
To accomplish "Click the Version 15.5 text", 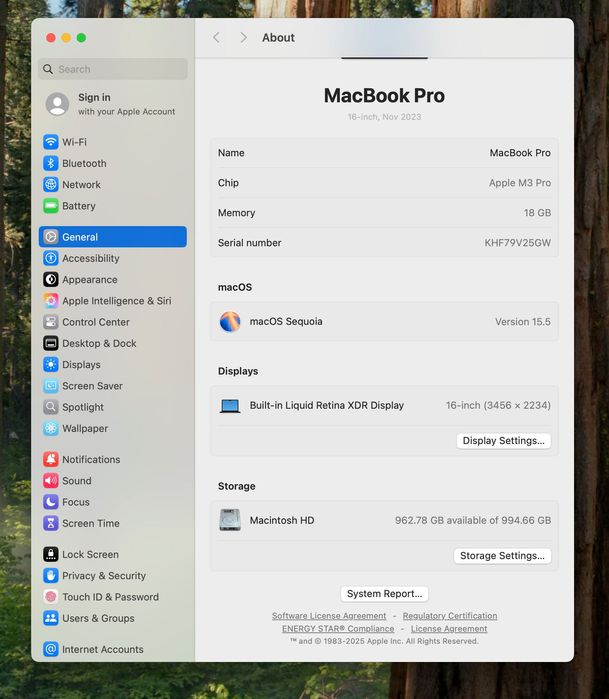I will pos(523,322).
